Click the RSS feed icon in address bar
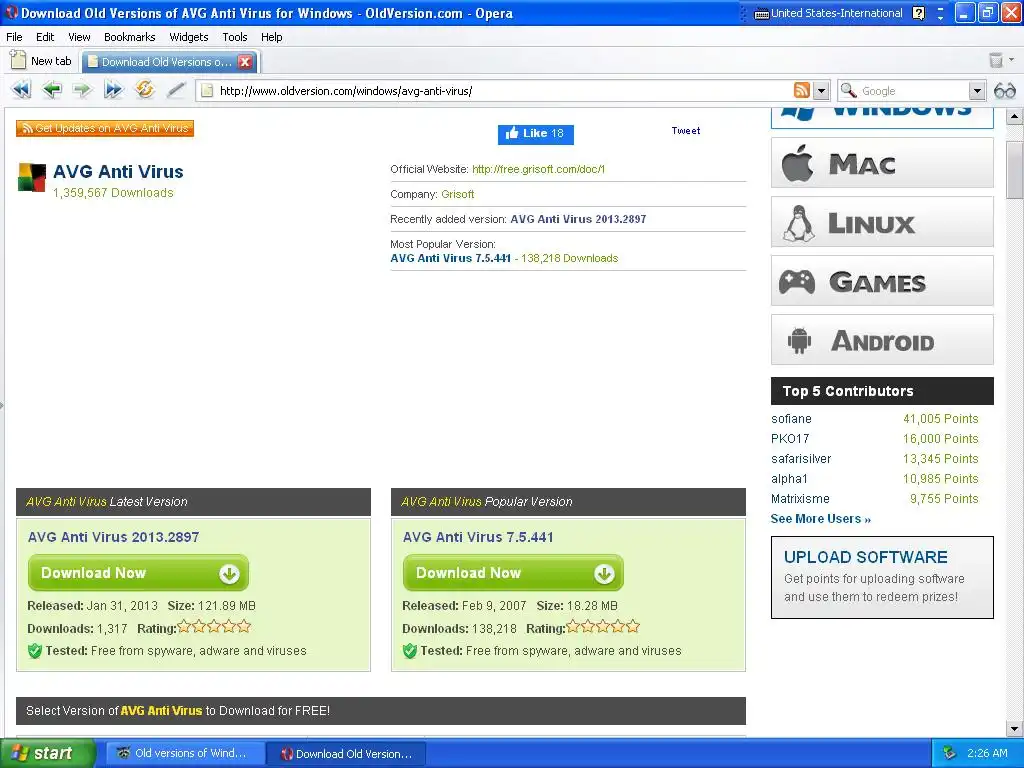Image resolution: width=1024 pixels, height=768 pixels. [801, 90]
